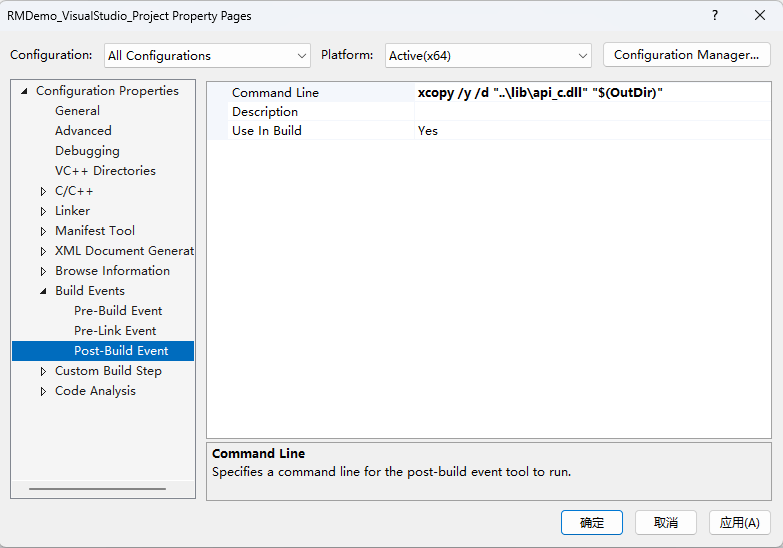Expand the Manifest Tool node
Screen dimensions: 783x548
click(x=43, y=231)
